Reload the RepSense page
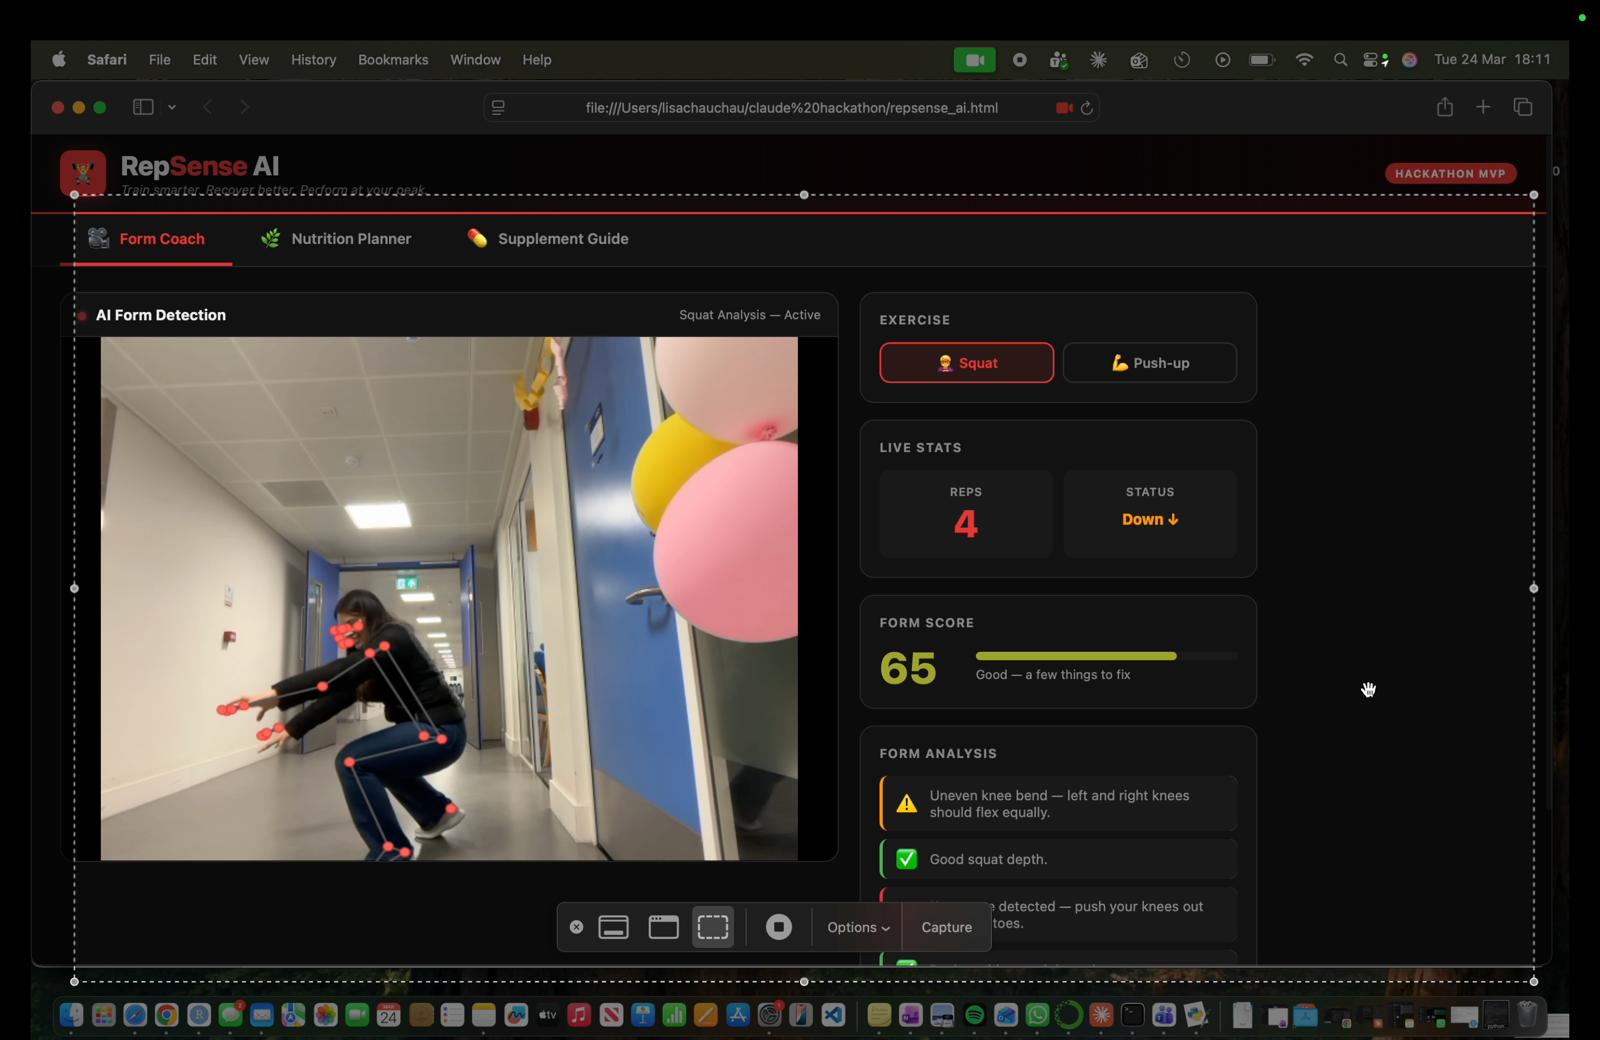The width and height of the screenshot is (1600, 1040). click(1087, 108)
